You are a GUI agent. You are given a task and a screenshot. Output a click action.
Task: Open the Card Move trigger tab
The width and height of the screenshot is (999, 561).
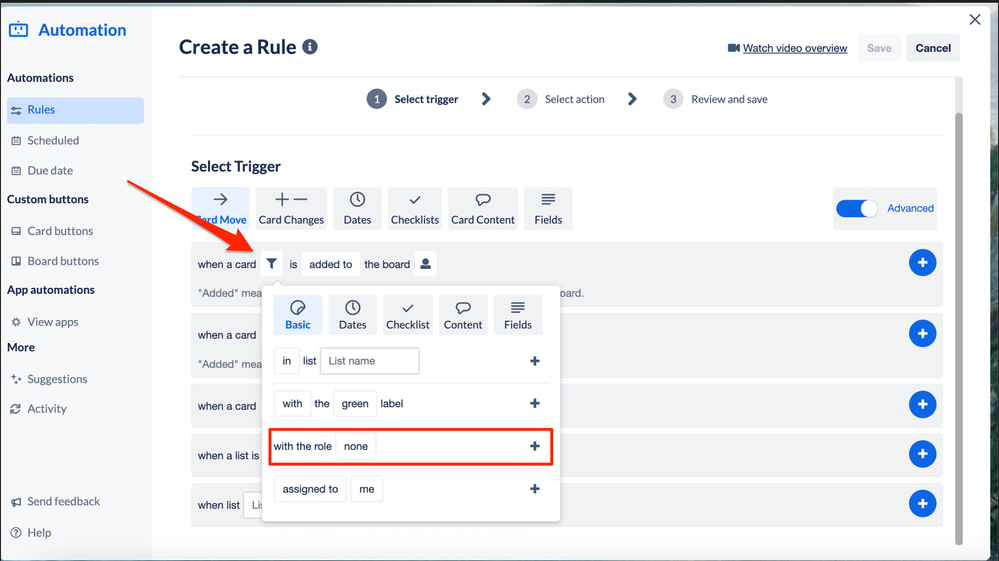pos(220,208)
